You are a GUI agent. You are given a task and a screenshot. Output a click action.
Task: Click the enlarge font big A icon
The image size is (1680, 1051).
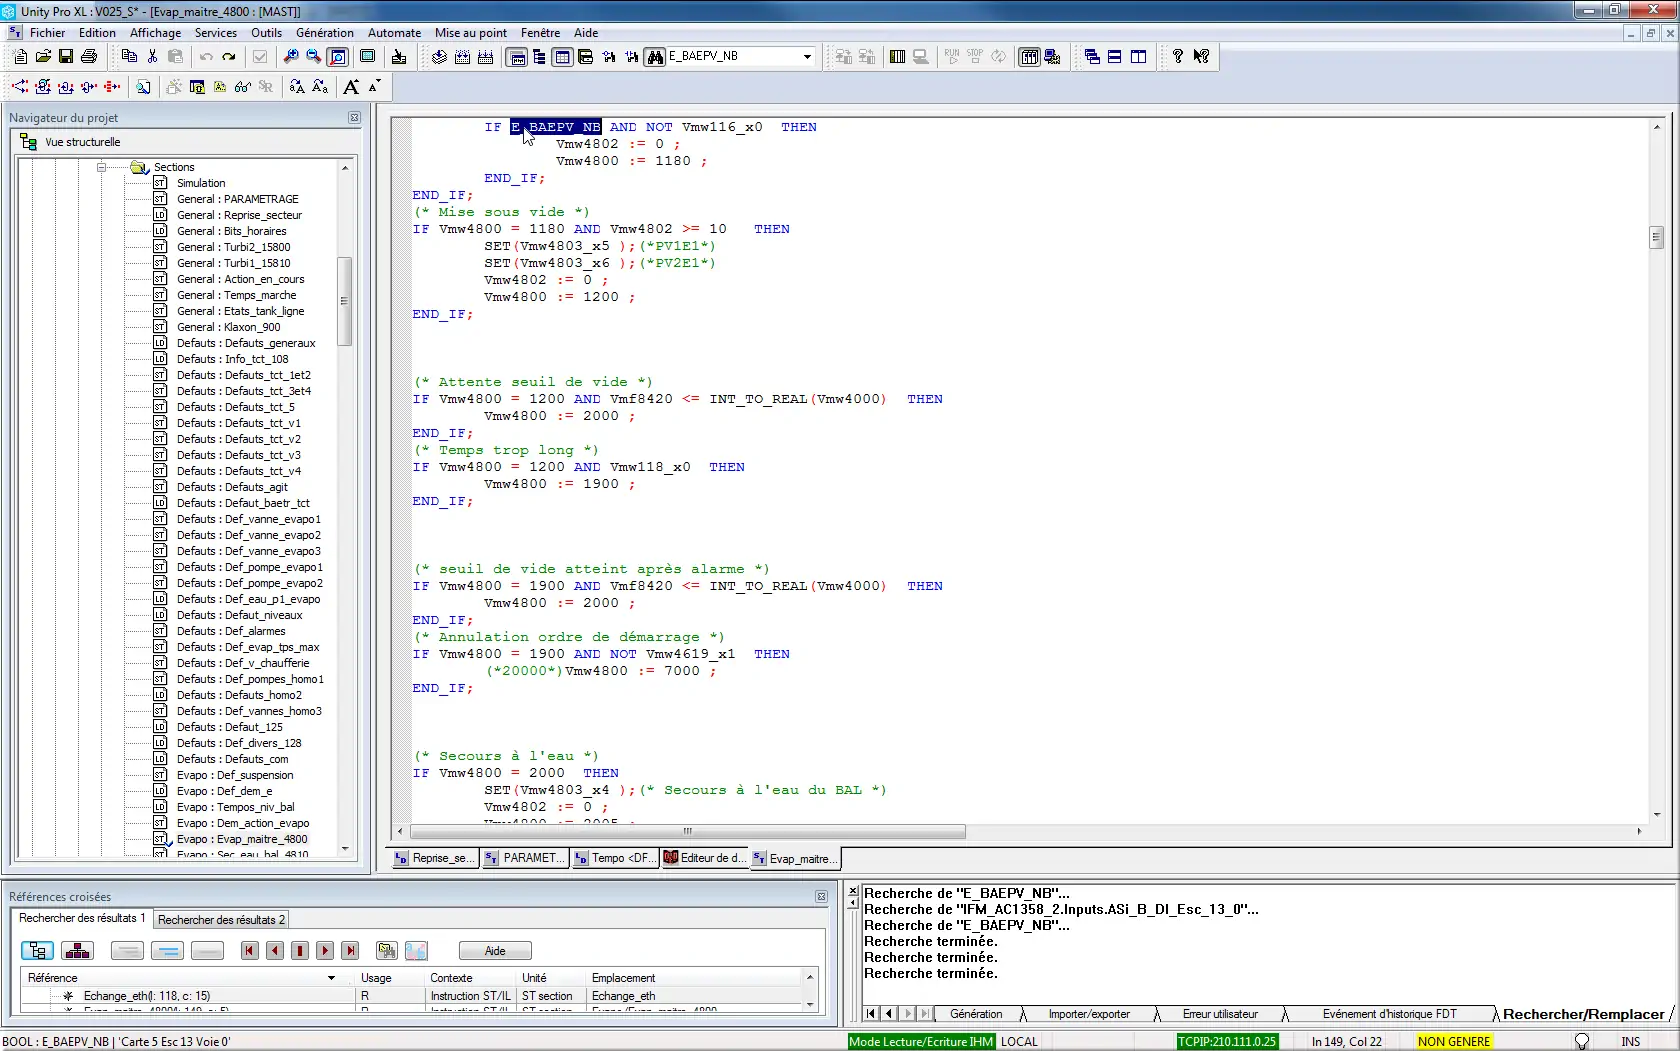point(351,87)
